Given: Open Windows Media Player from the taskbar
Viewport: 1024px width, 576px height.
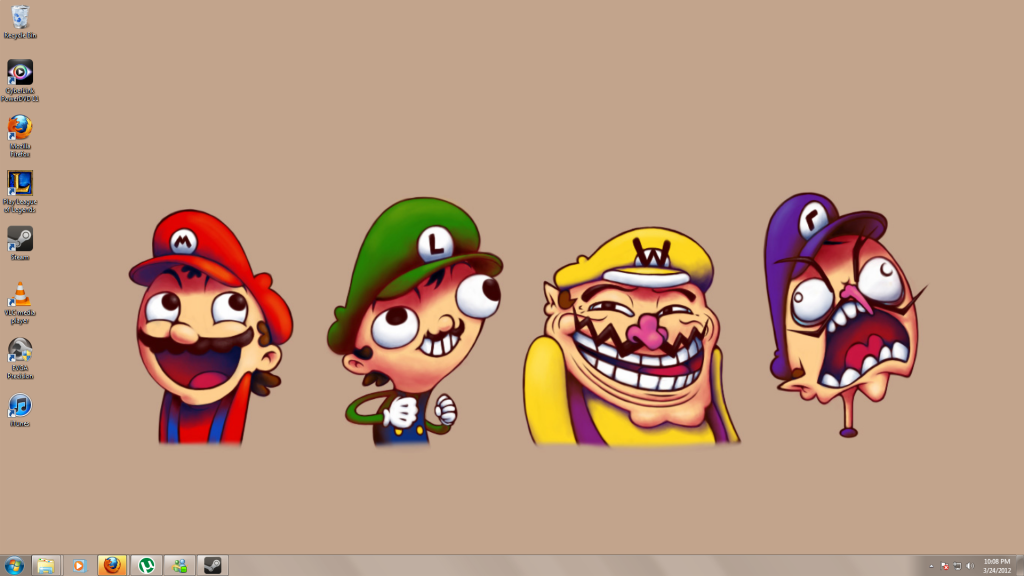Looking at the screenshot, I should click(x=79, y=566).
